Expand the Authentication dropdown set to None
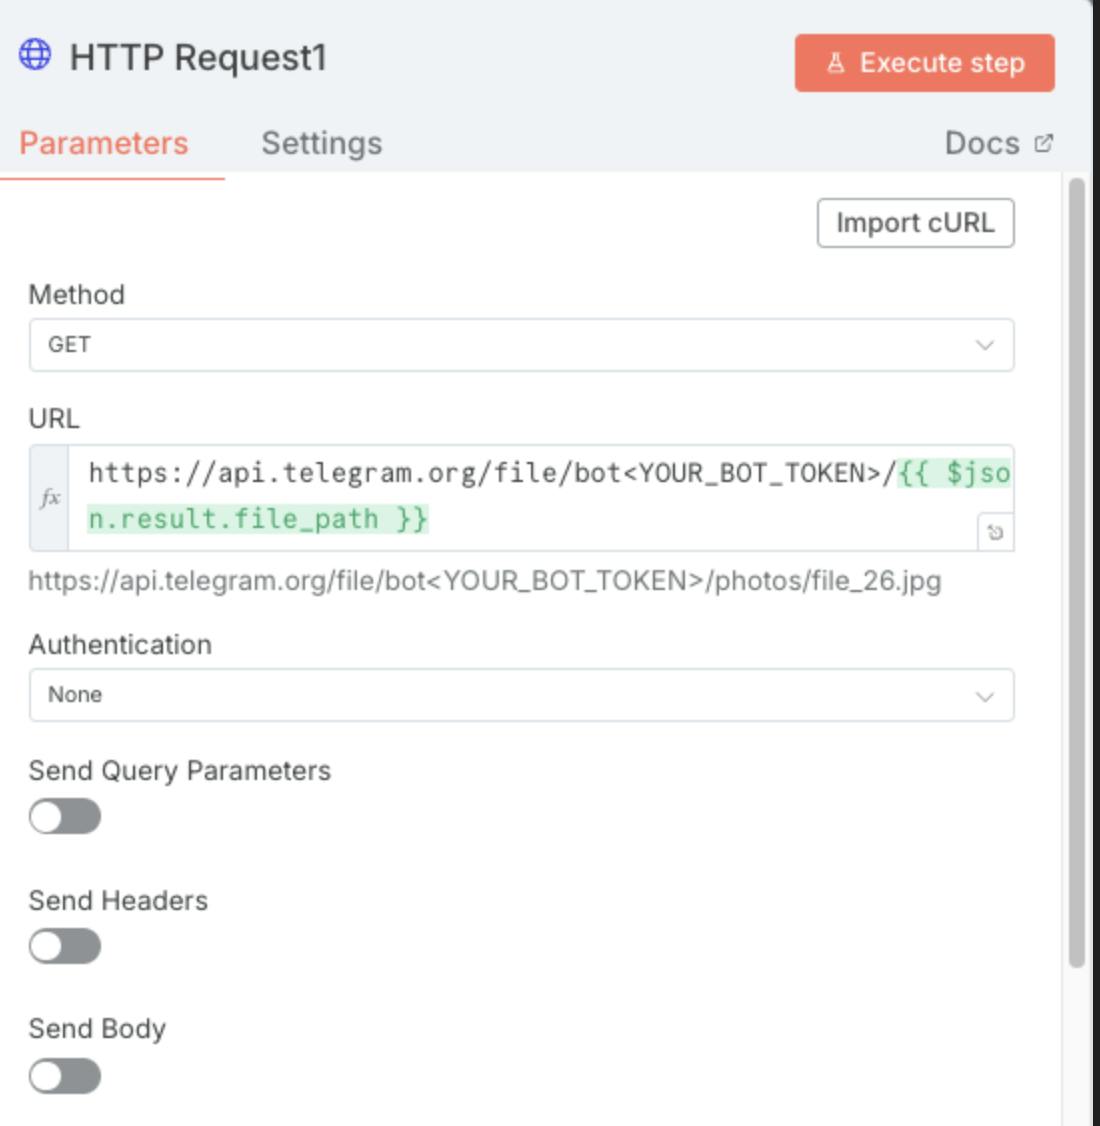This screenshot has width=1100, height=1126. click(520, 695)
